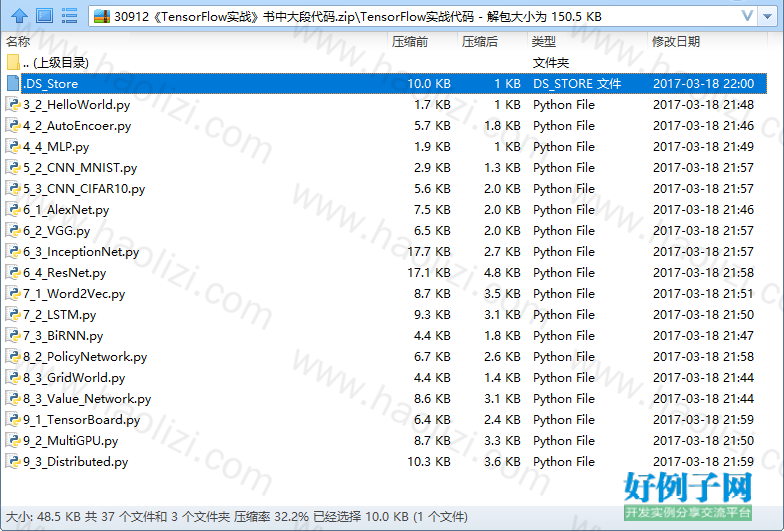Screen dimensions: 784x531
Task: Select file name 9_2_MultiGPU.py
Action: click(x=70, y=440)
